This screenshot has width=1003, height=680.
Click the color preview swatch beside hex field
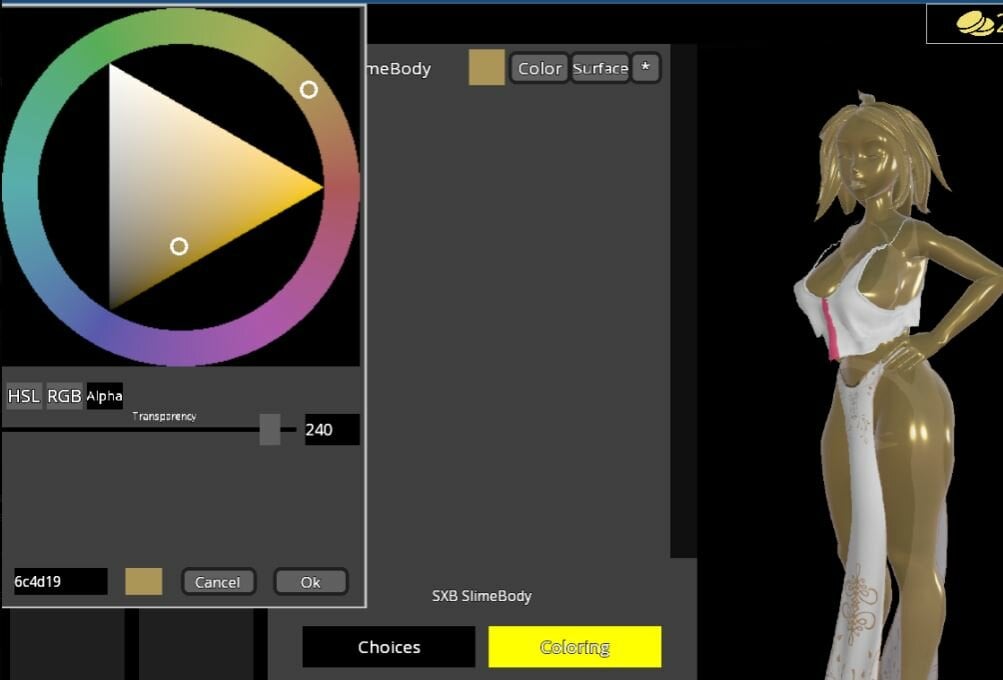[143, 581]
